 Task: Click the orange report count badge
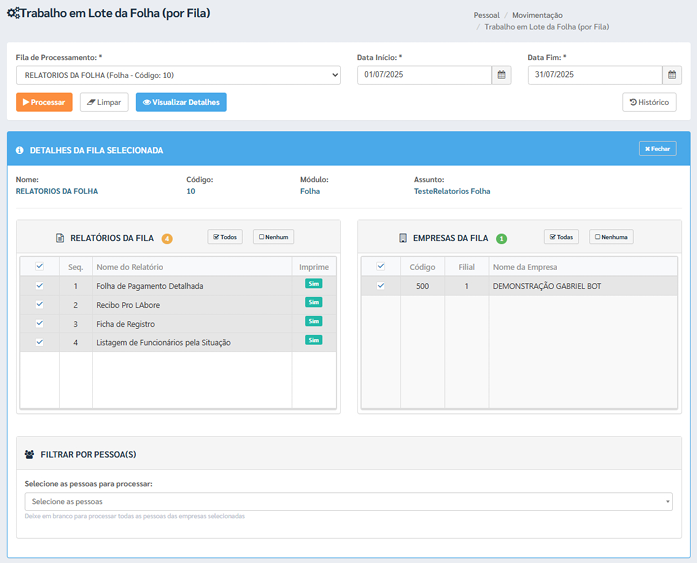[167, 238]
